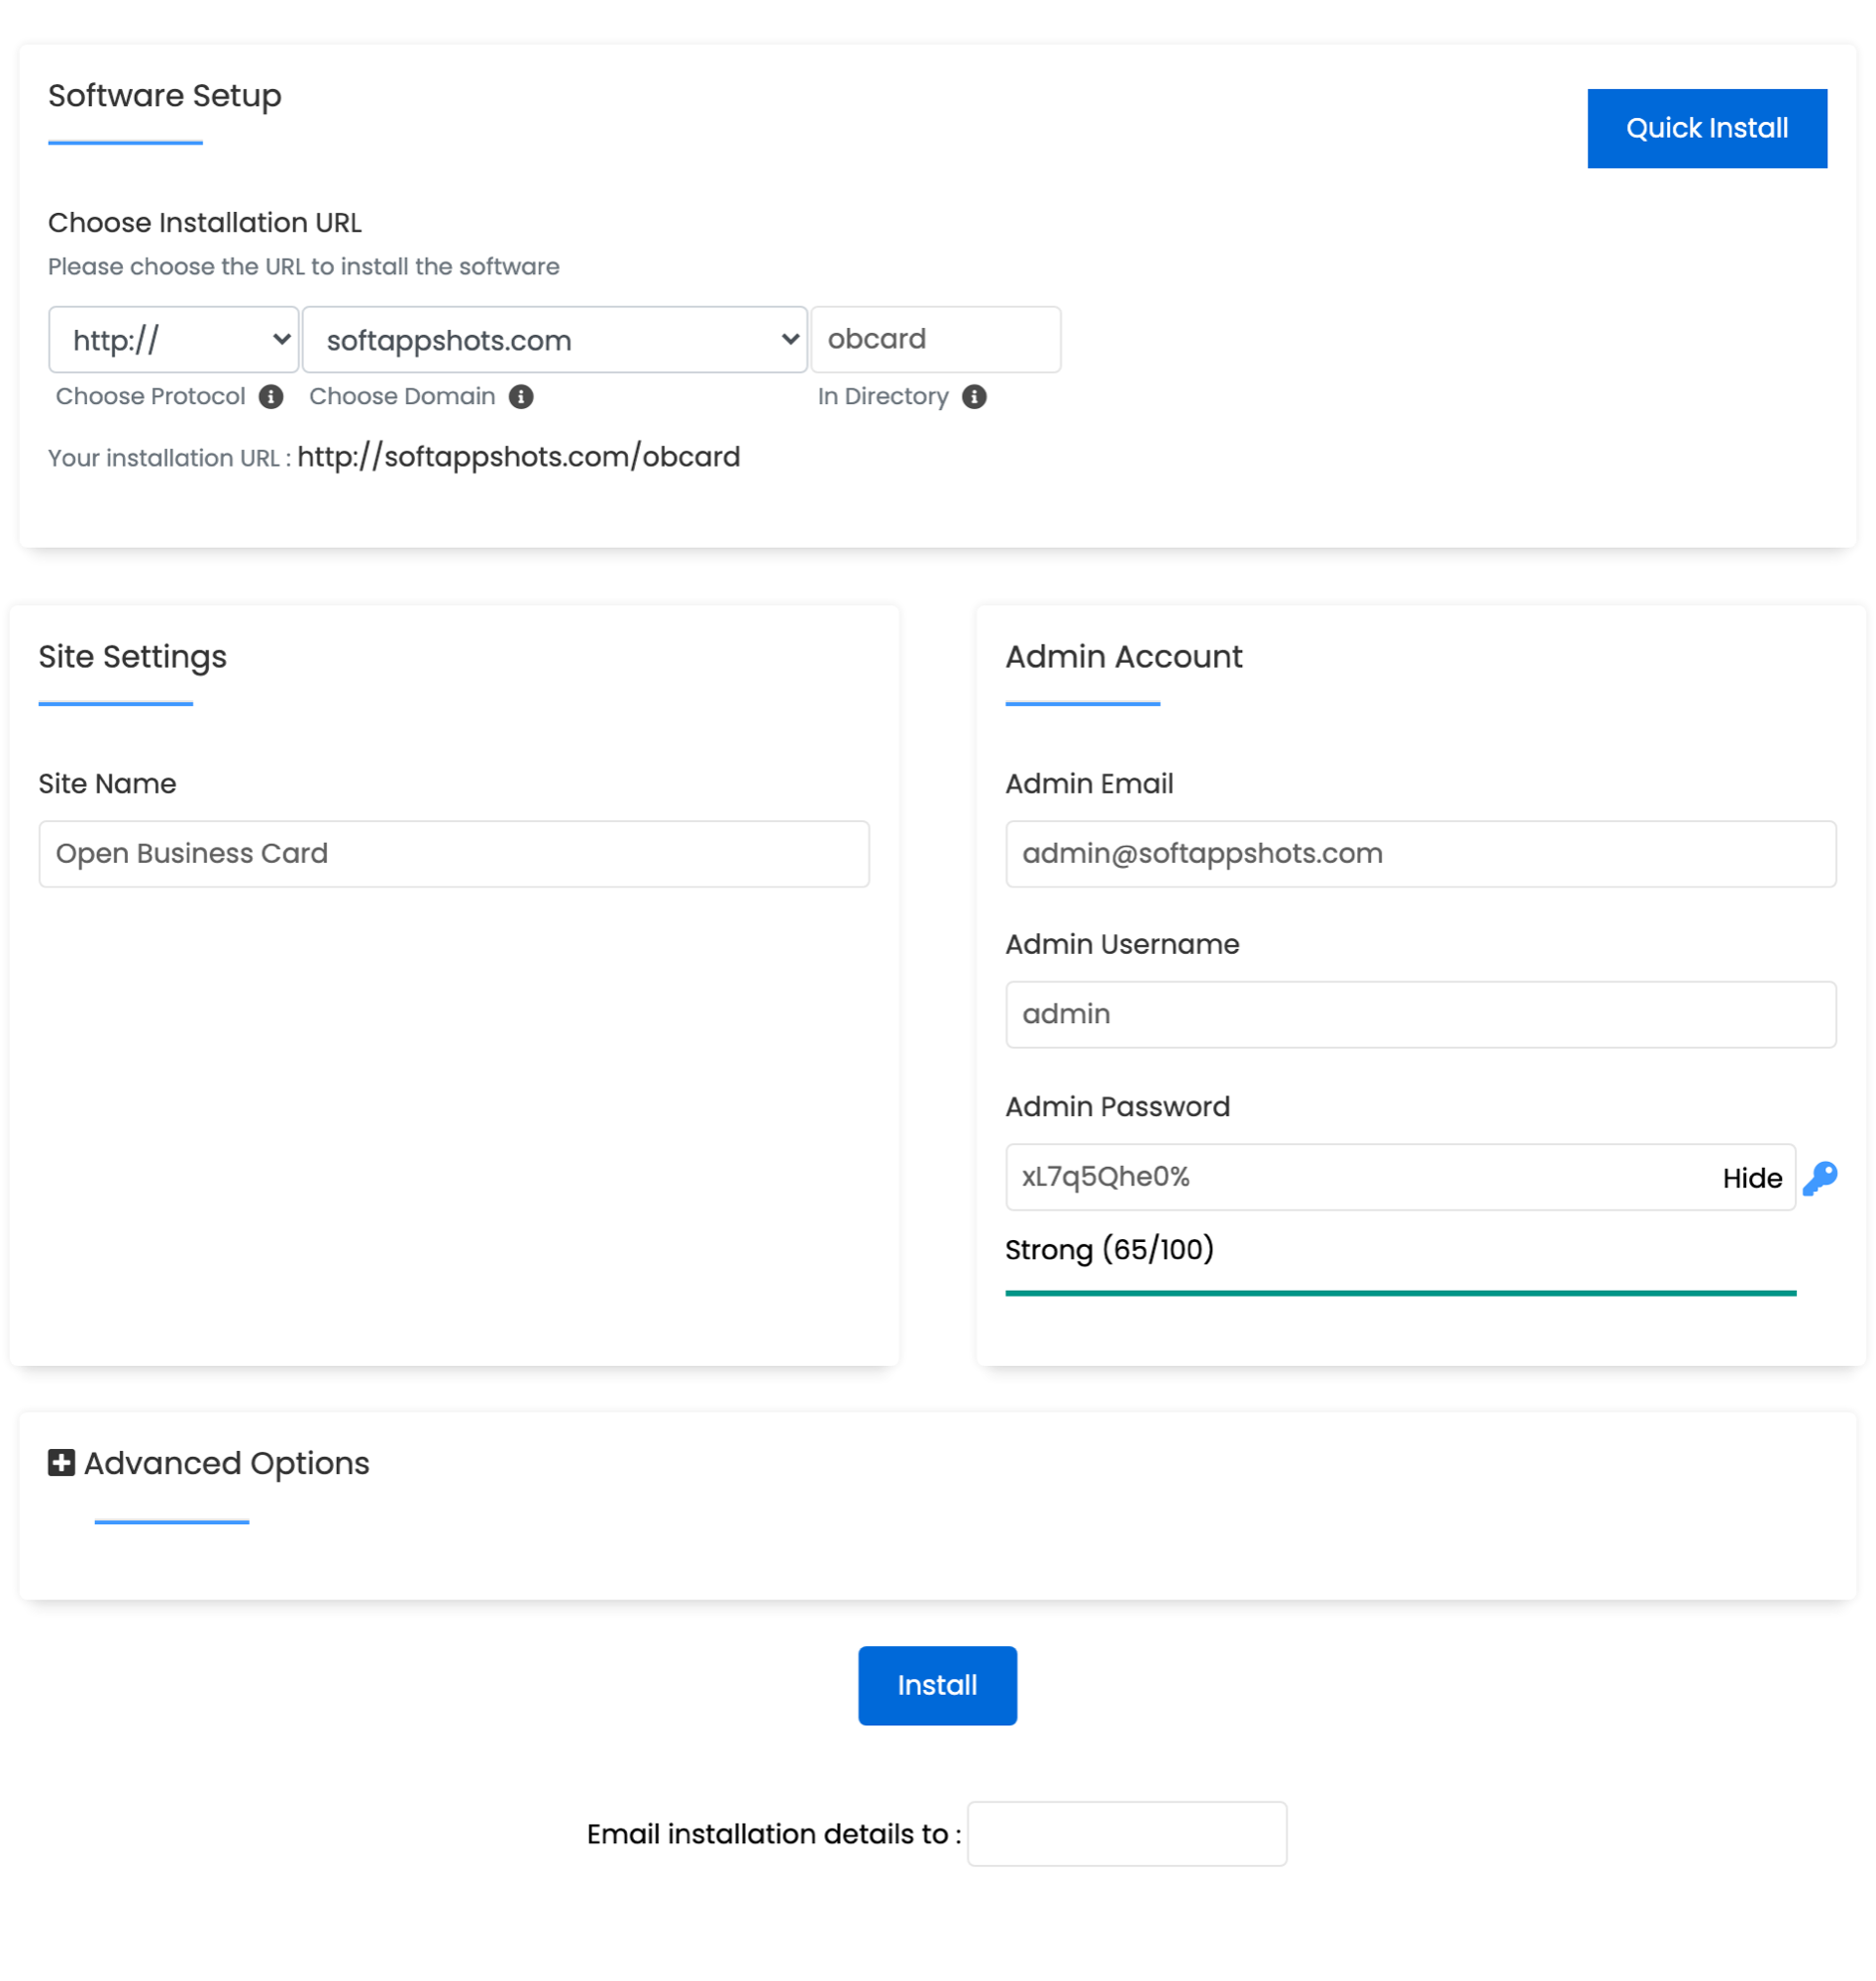Screen dimensions: 1876x1981
Task: Click the obcard directory field
Action: tap(936, 339)
